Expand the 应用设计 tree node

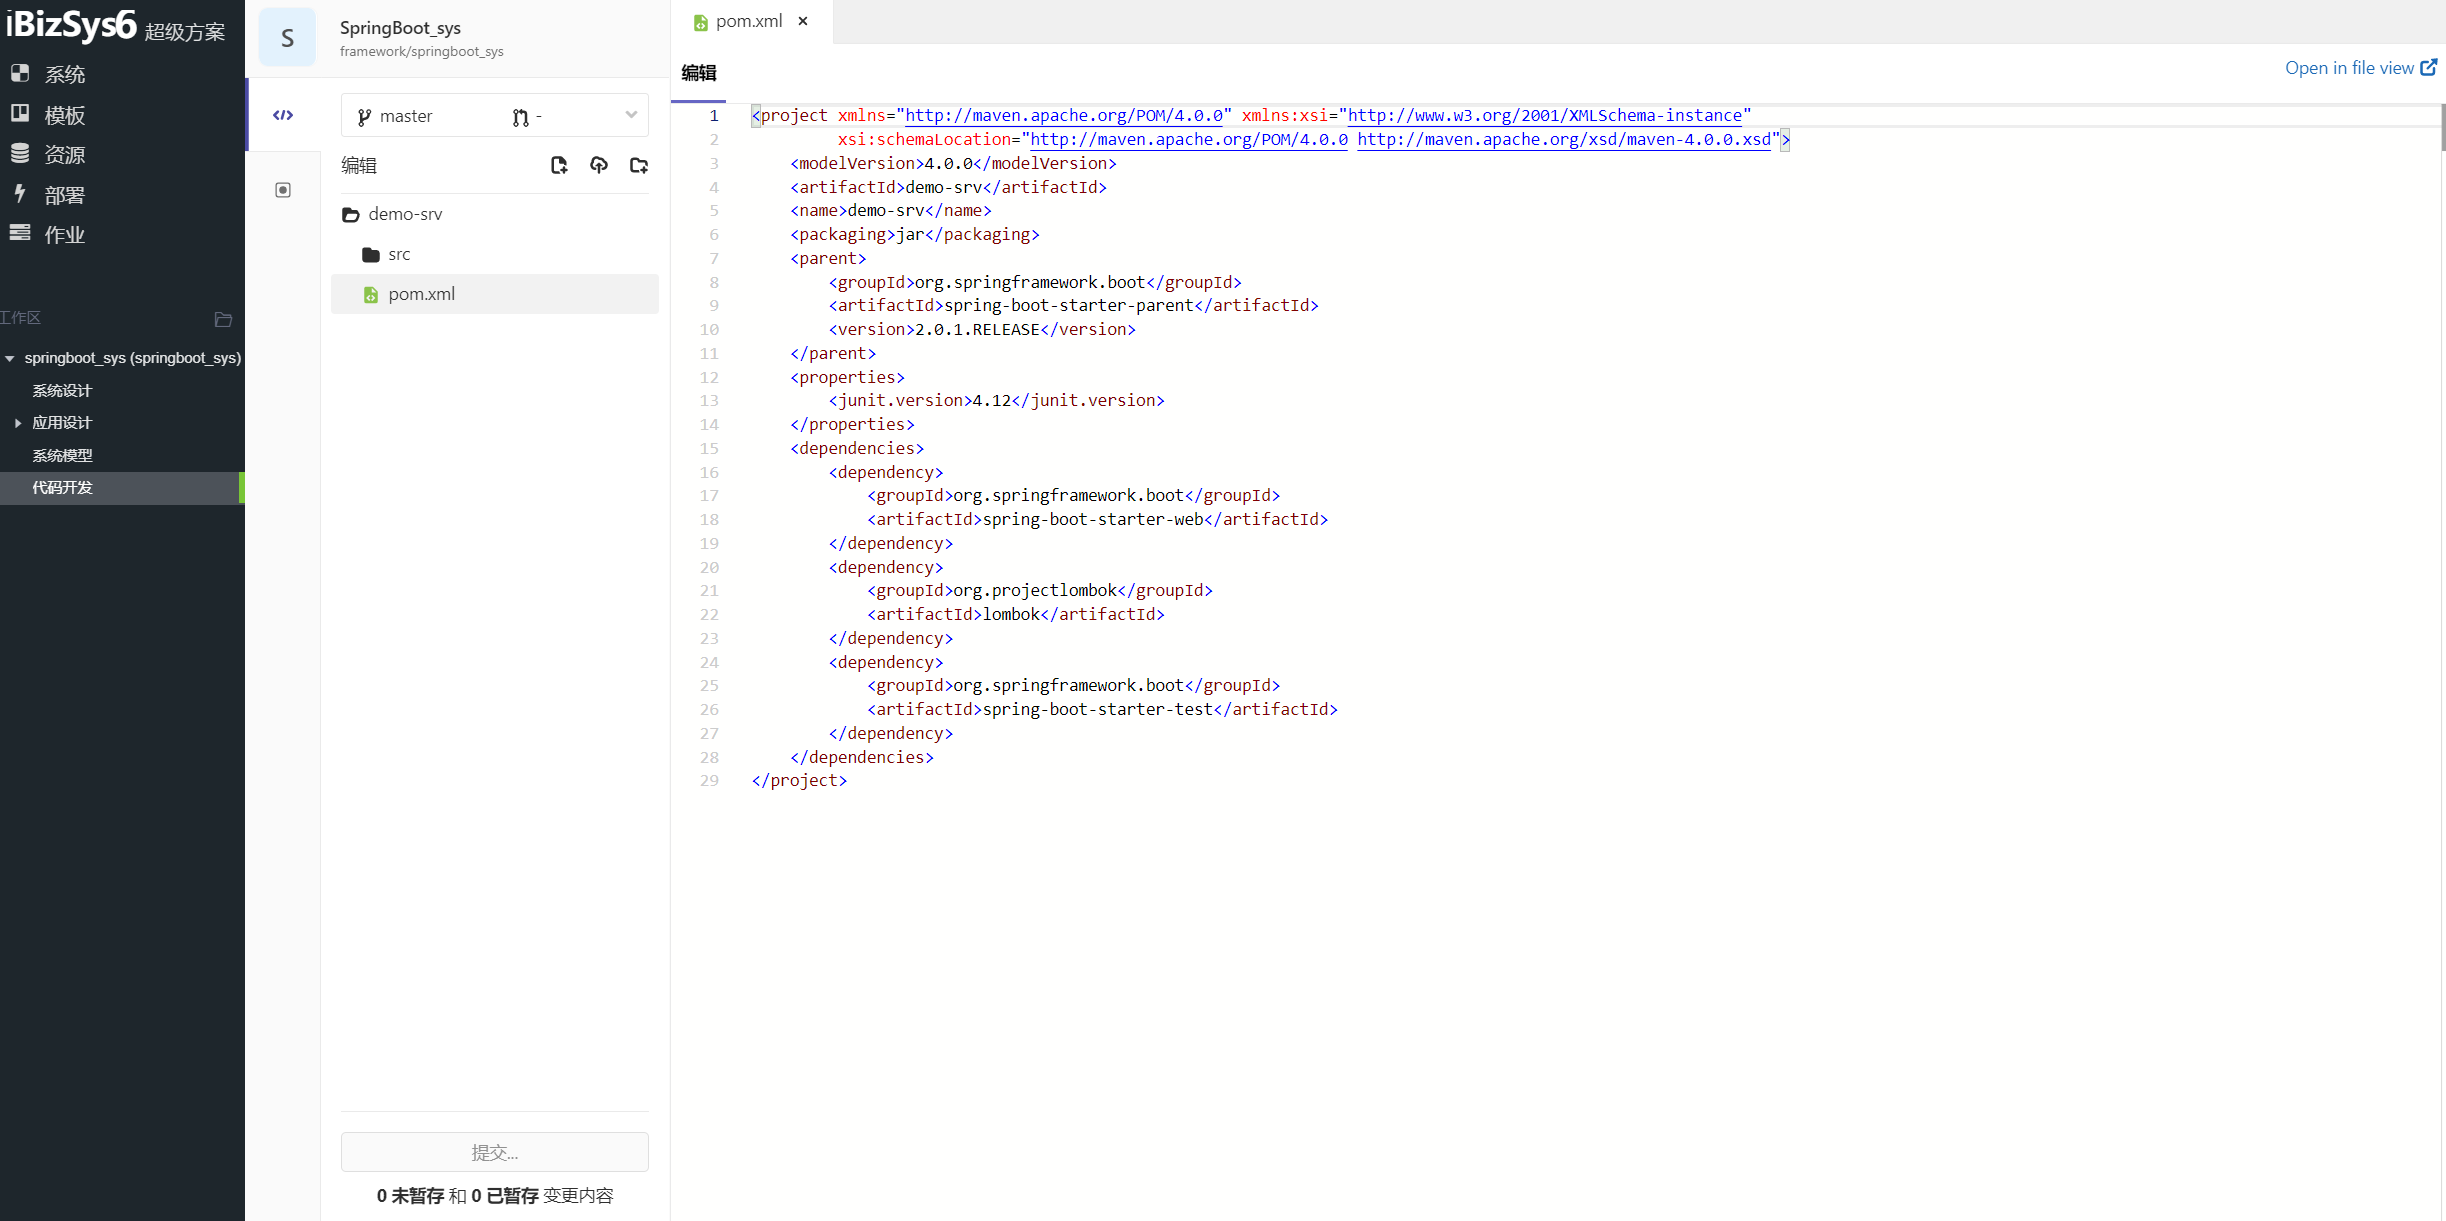tap(18, 423)
